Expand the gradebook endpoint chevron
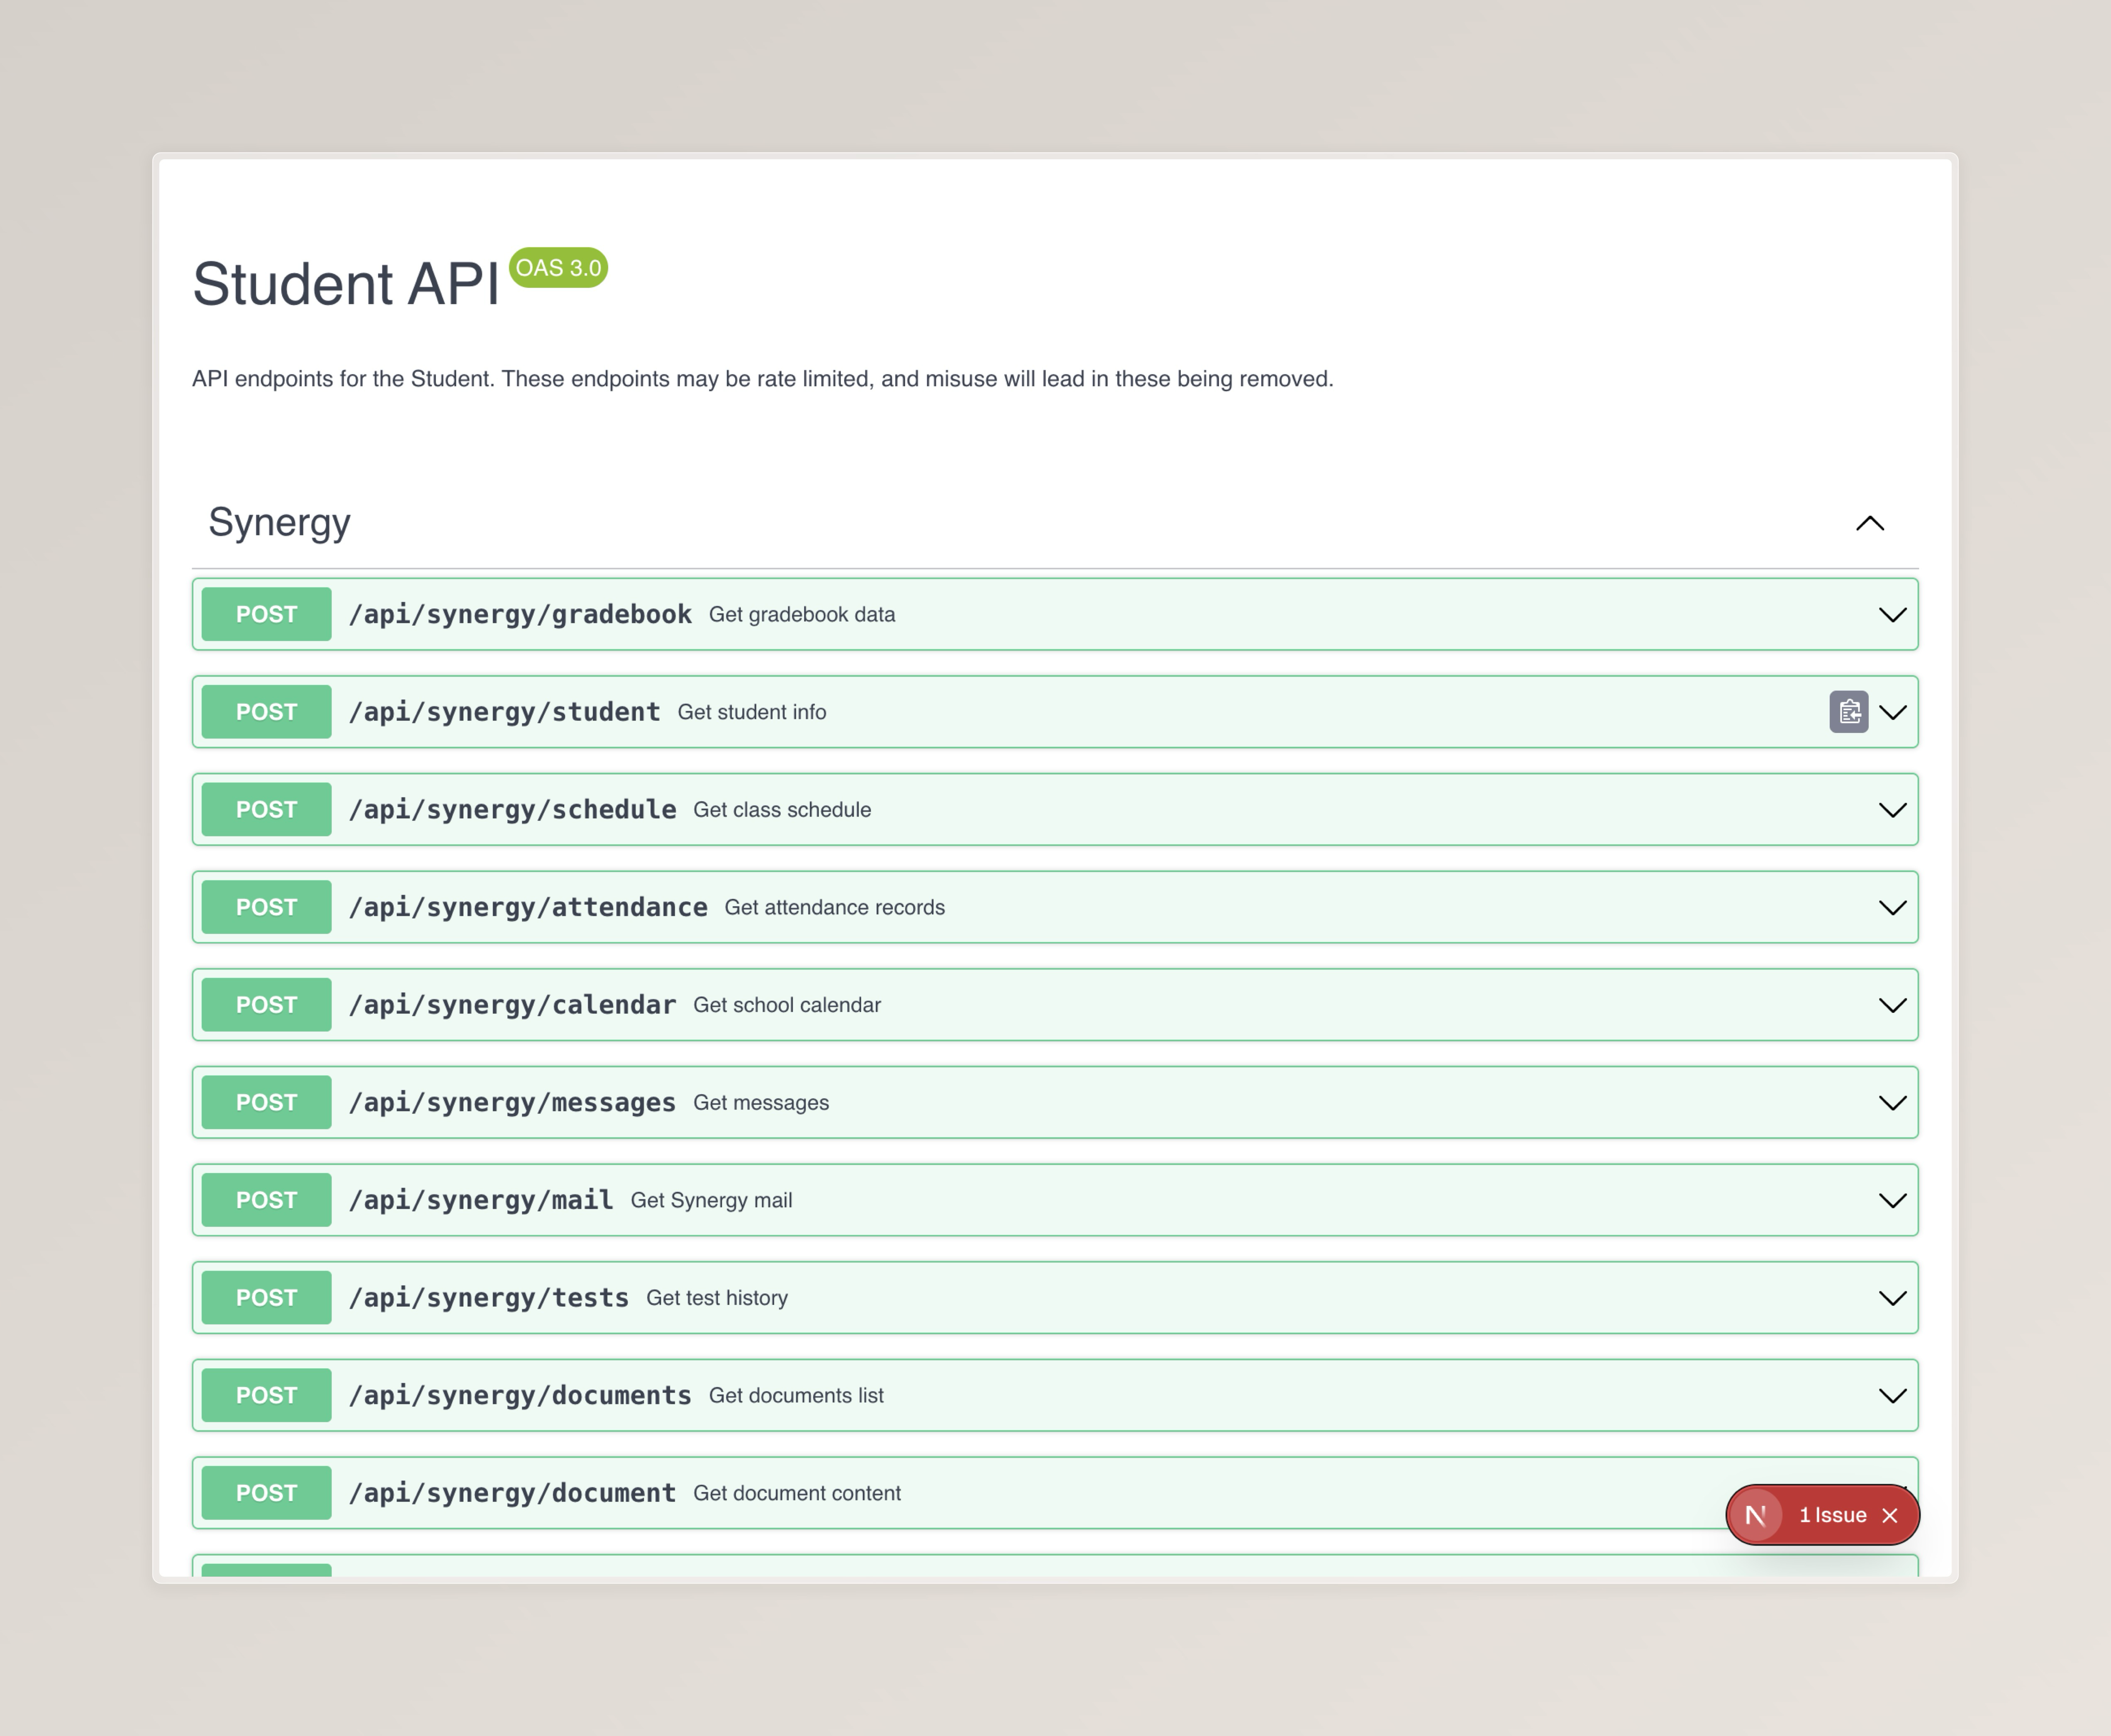 tap(1892, 615)
